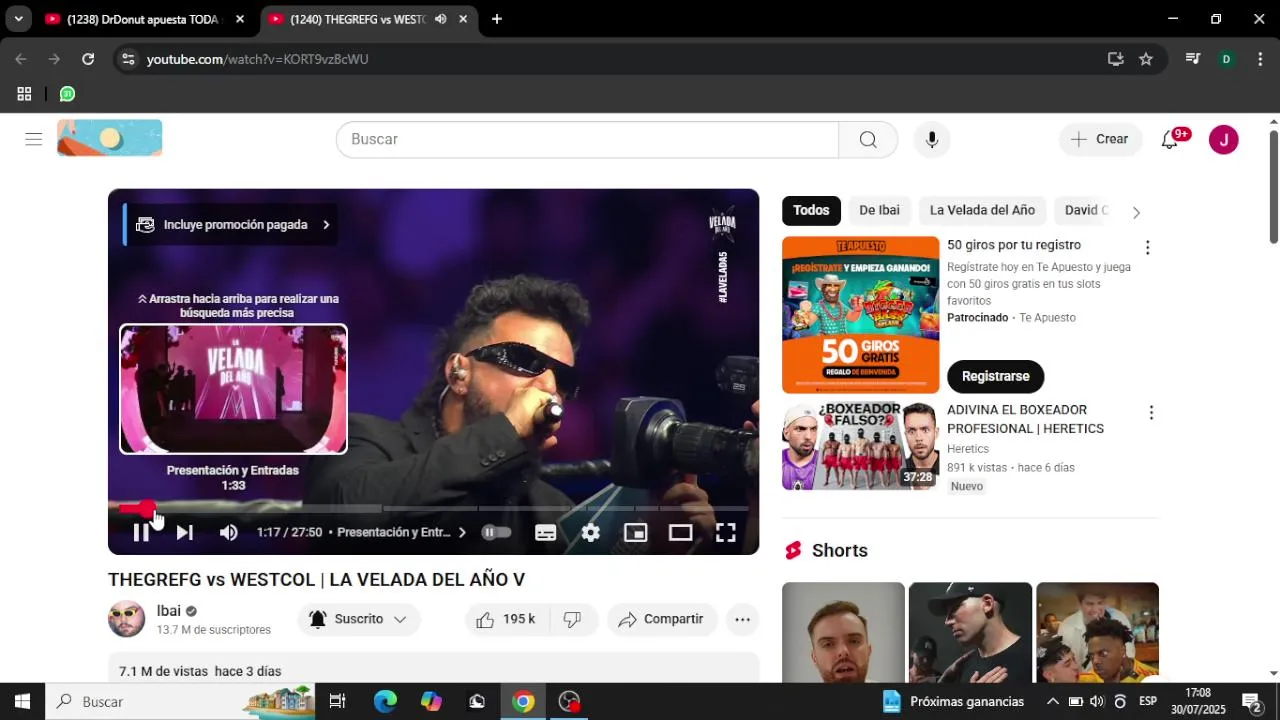Open a new browser tab
This screenshot has width=1280, height=720.
point(497,19)
